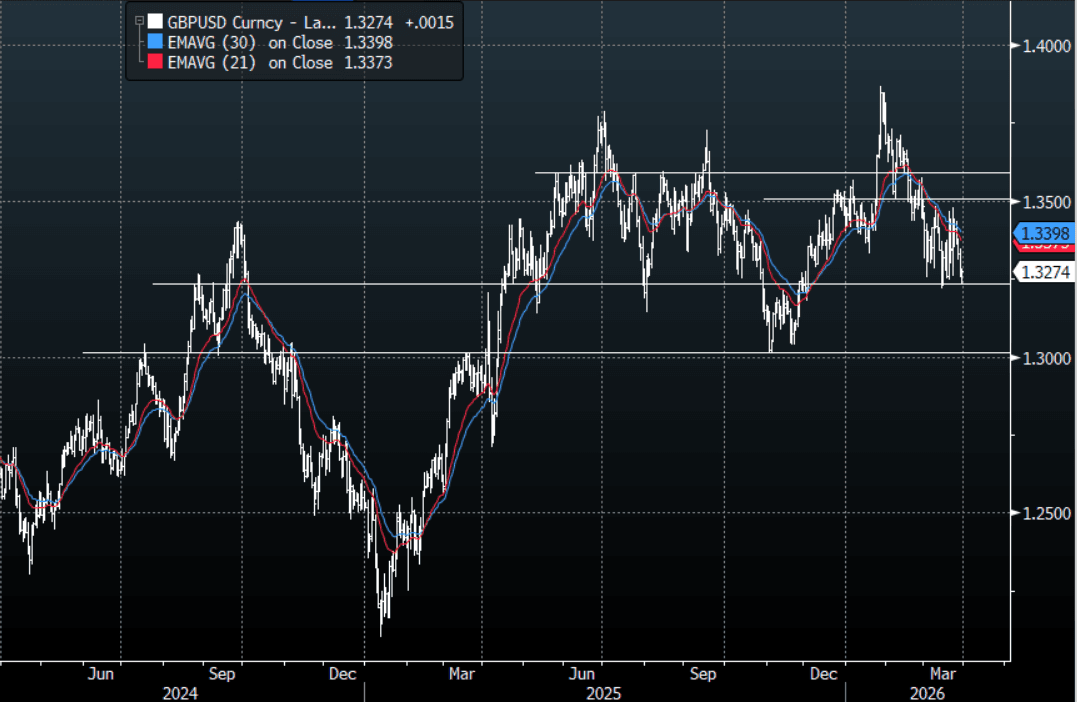Click the 1.2500 price axis label
Screen dimensions: 1077x702
1045,513
